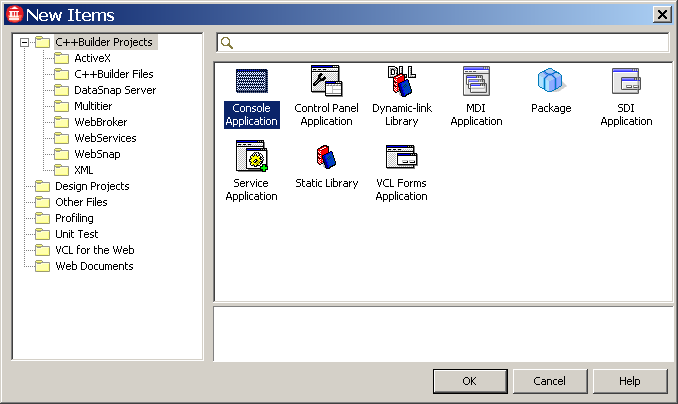Select the MDI Application icon
The width and height of the screenshot is (678, 404).
click(476, 81)
